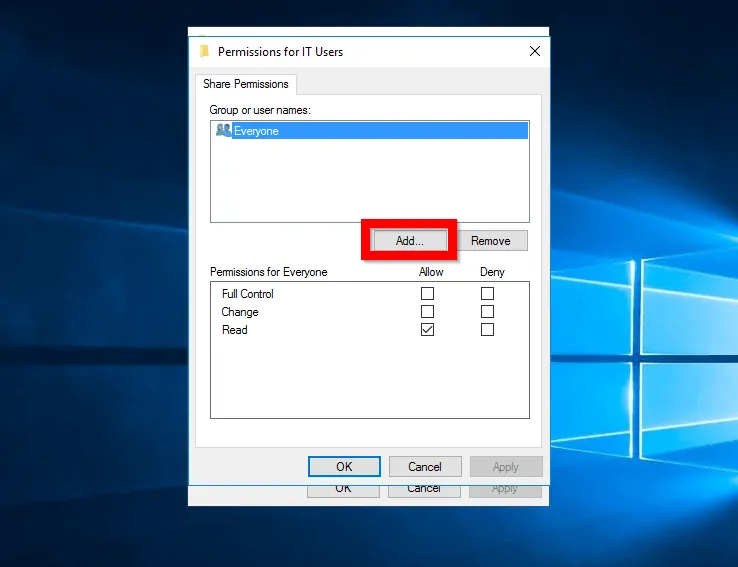Click the Add... button

(409, 241)
